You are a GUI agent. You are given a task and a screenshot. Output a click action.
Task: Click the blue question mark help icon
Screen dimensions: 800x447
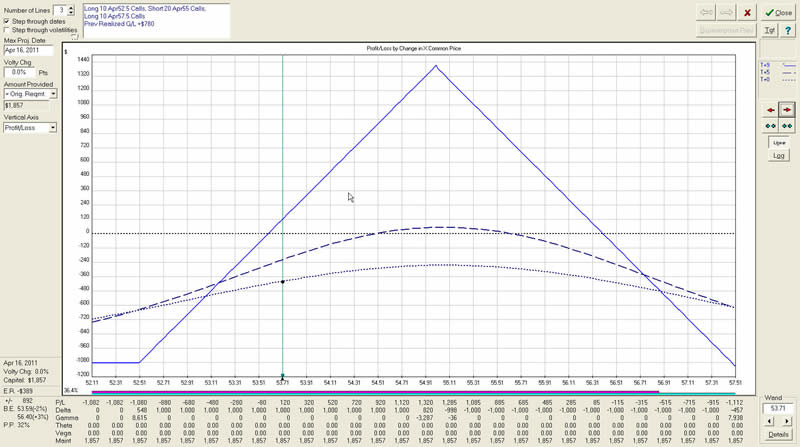789,30
